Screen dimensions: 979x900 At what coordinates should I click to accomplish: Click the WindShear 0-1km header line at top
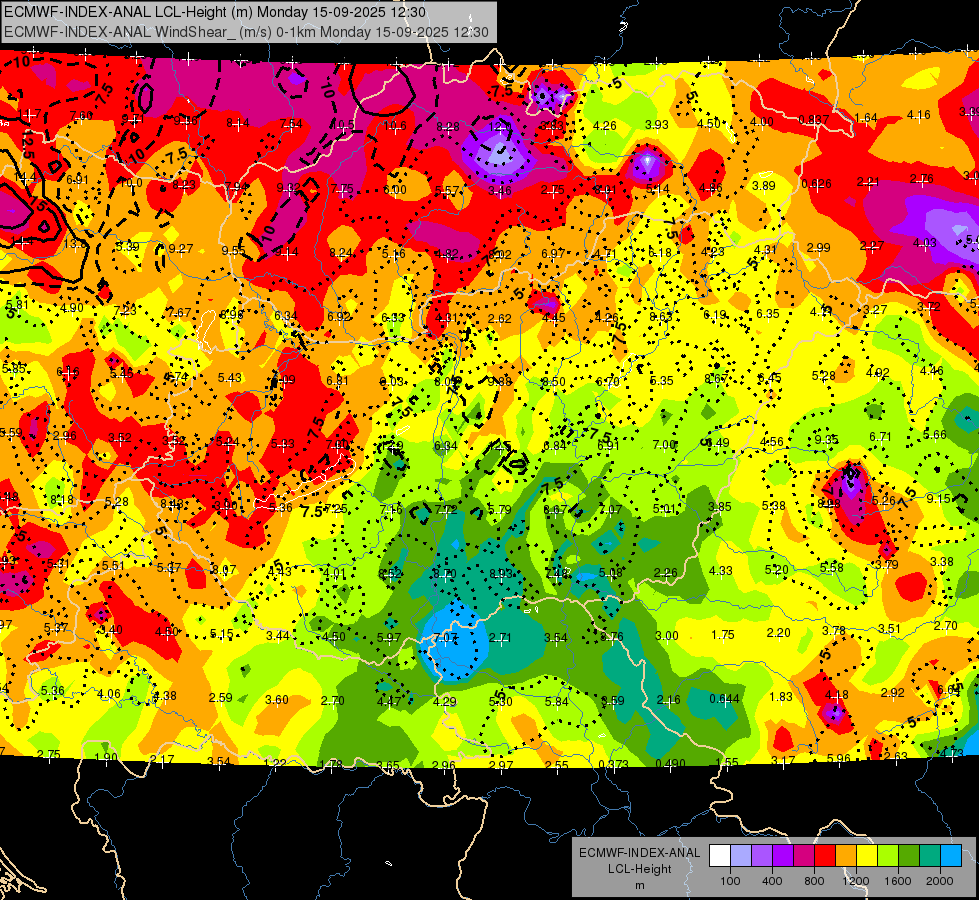(x=246, y=31)
